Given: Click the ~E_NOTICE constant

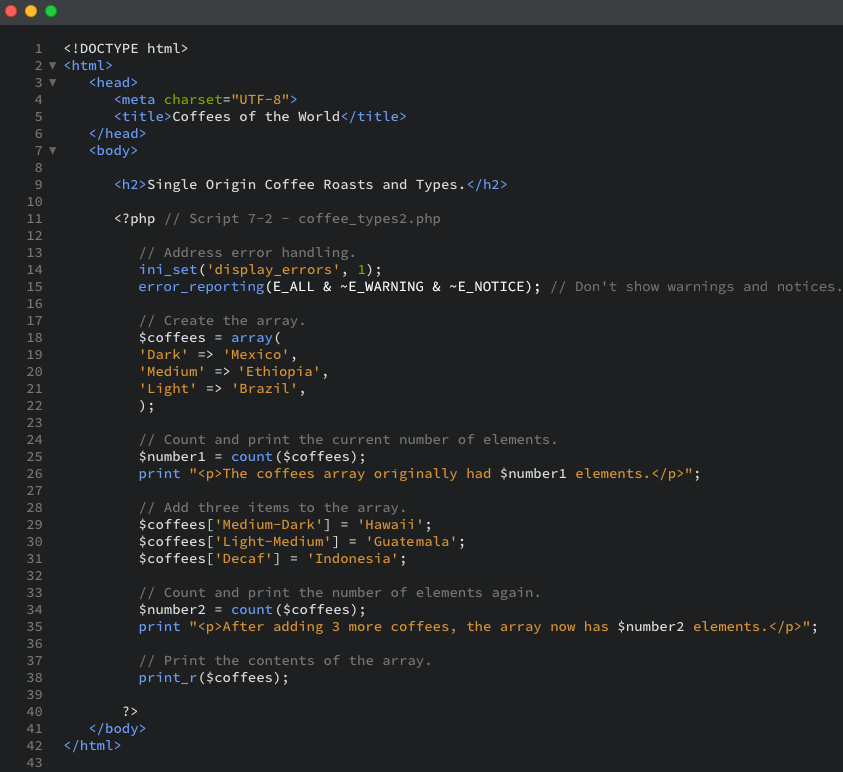Looking at the screenshot, I should pyautogui.click(x=487, y=287).
